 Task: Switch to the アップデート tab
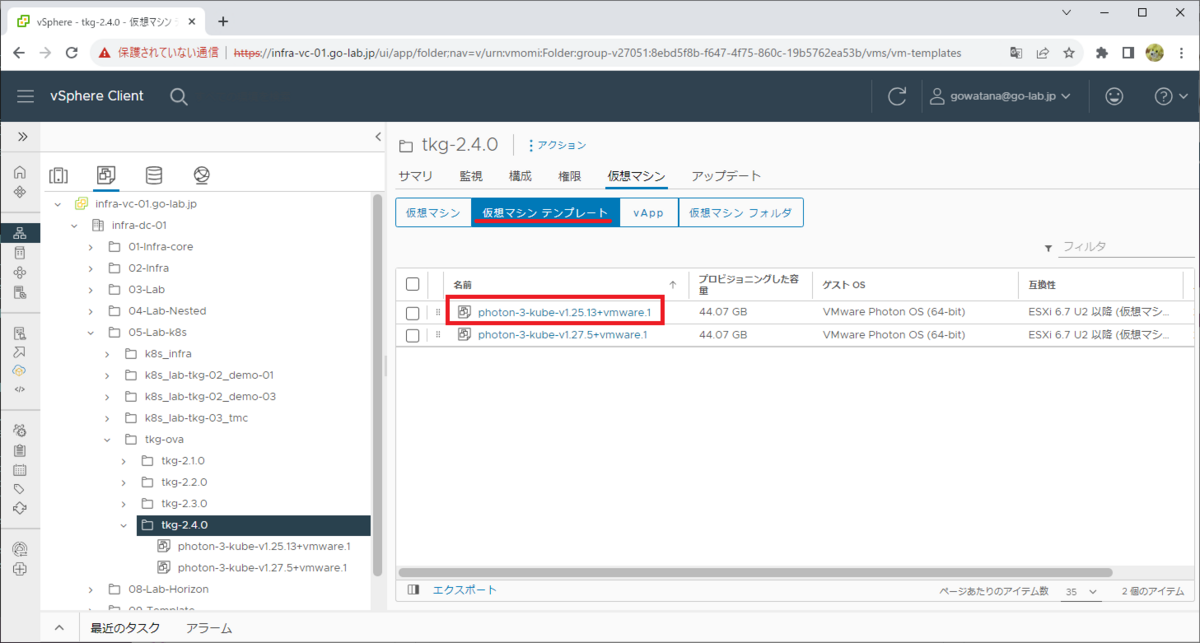(x=726, y=176)
